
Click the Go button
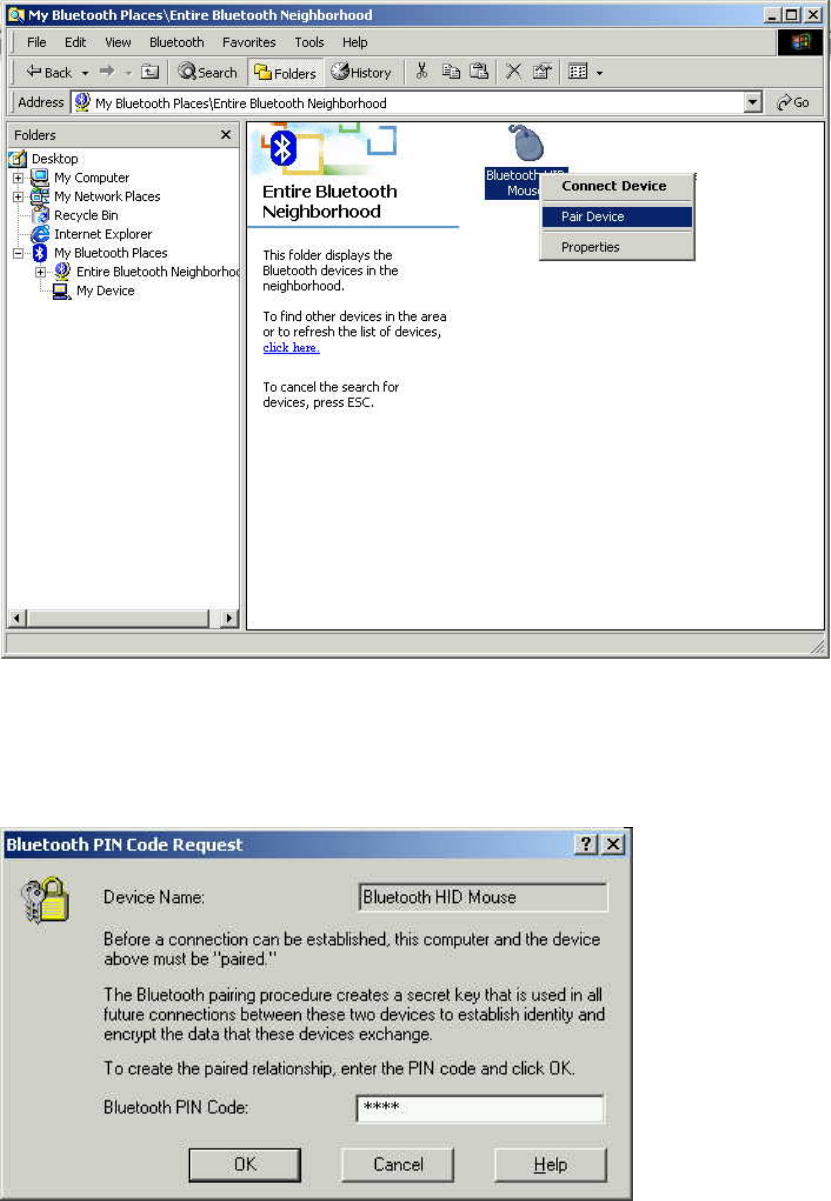[x=794, y=103]
